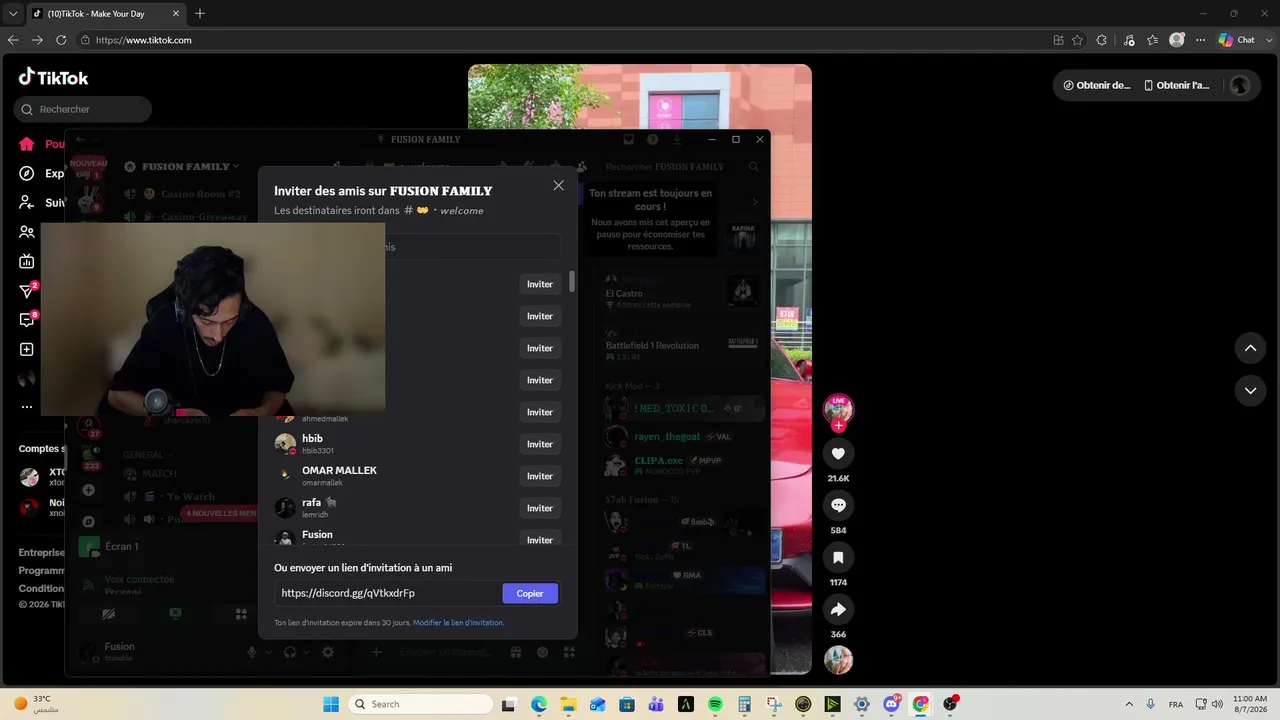Viewport: 1280px width, 720px height.
Task: Click the taskbar Search box
Action: (x=420, y=704)
